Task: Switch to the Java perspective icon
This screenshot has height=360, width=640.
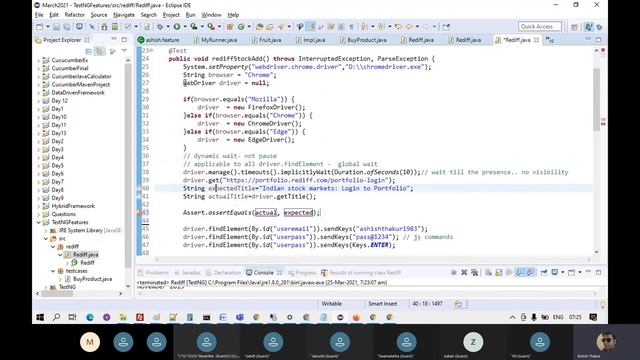Action: pyautogui.click(x=588, y=27)
